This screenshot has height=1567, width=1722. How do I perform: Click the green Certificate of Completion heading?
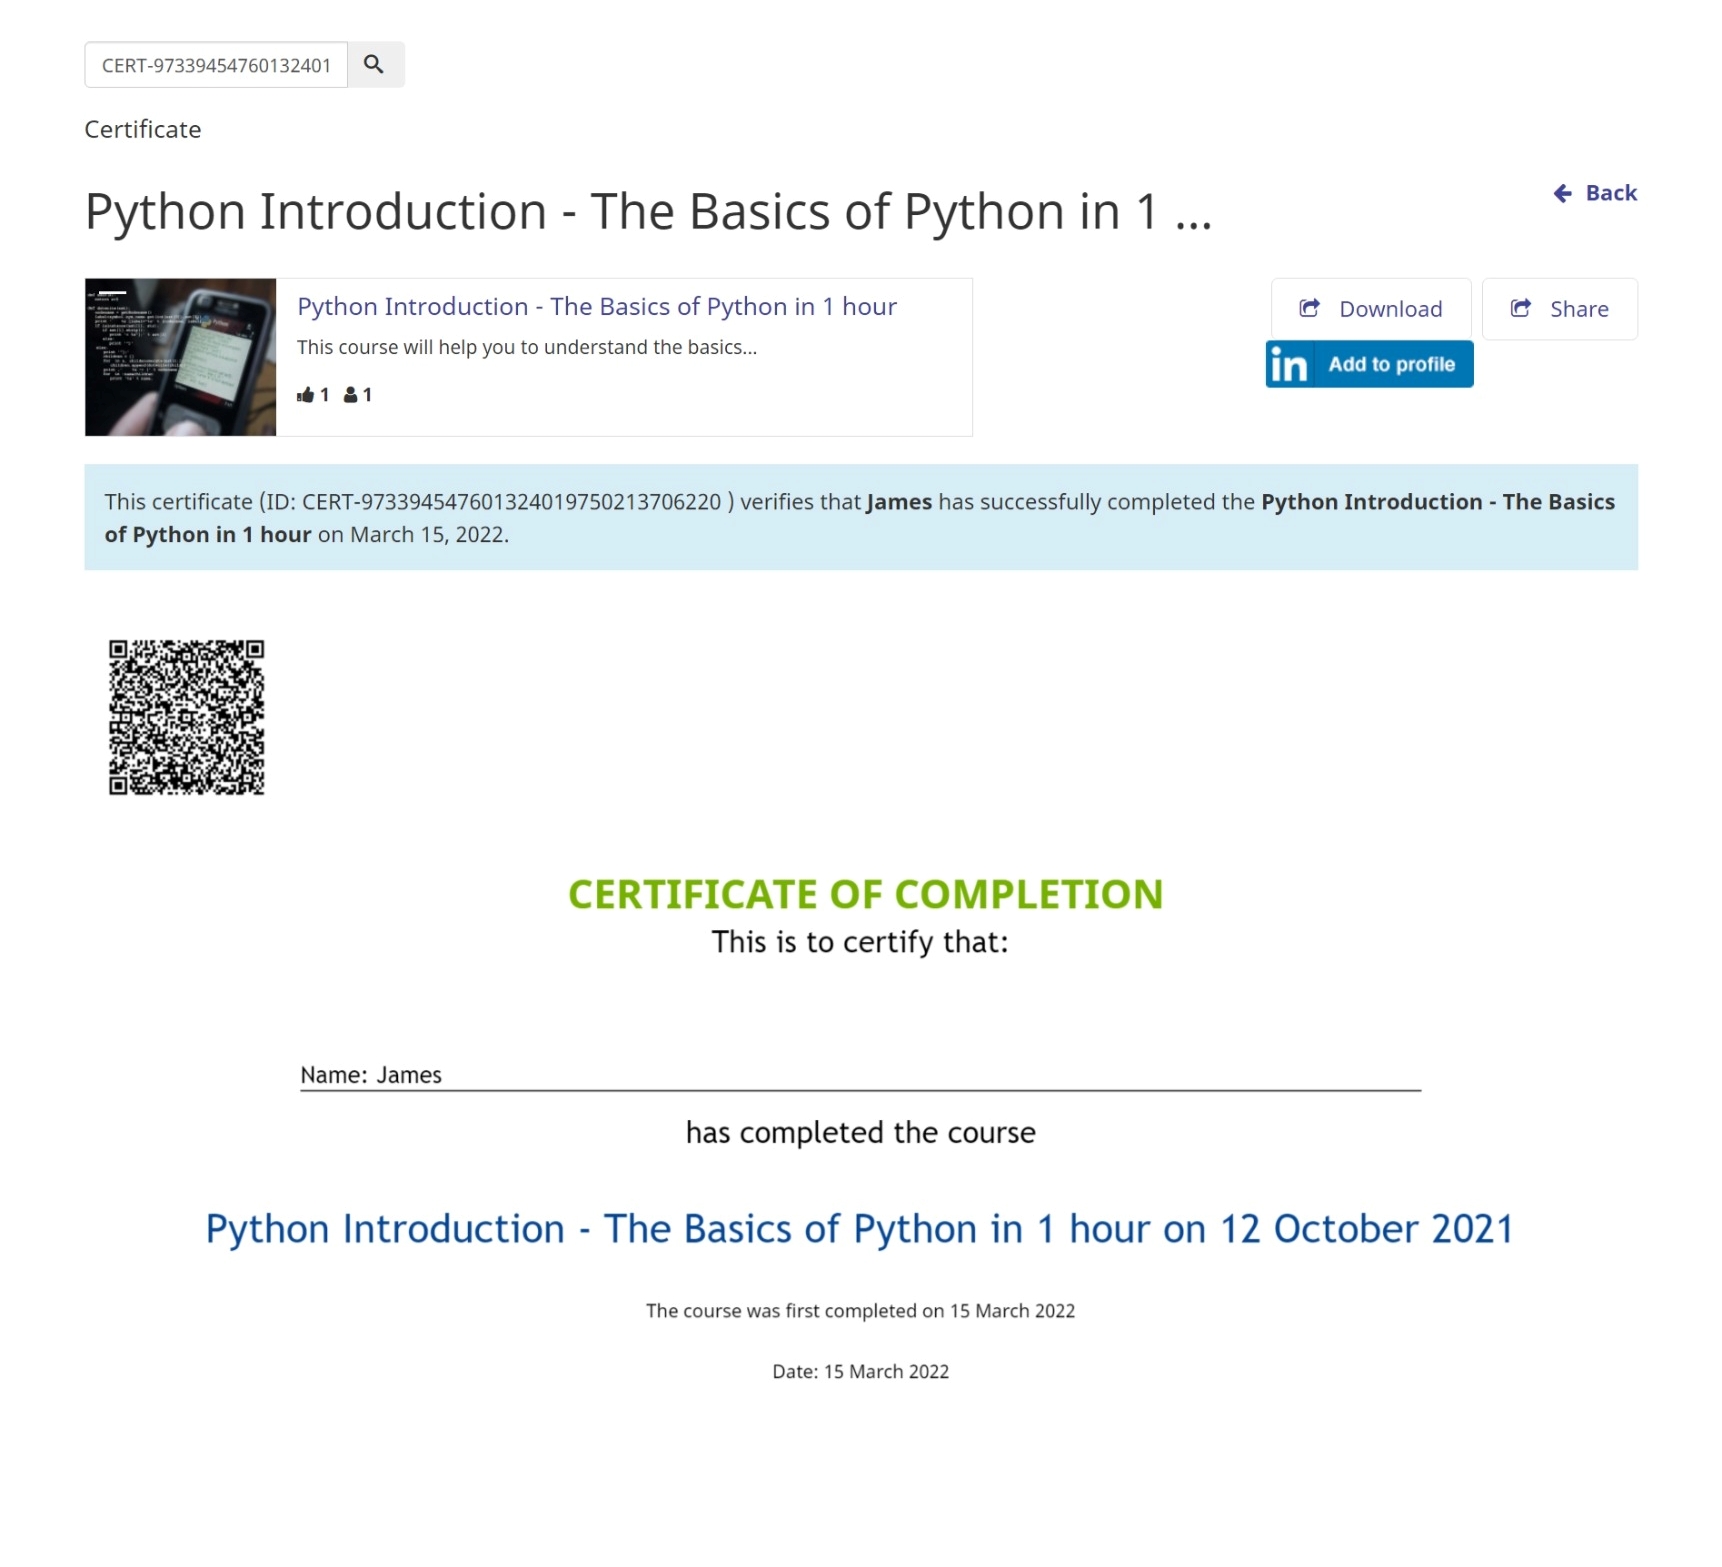point(865,894)
